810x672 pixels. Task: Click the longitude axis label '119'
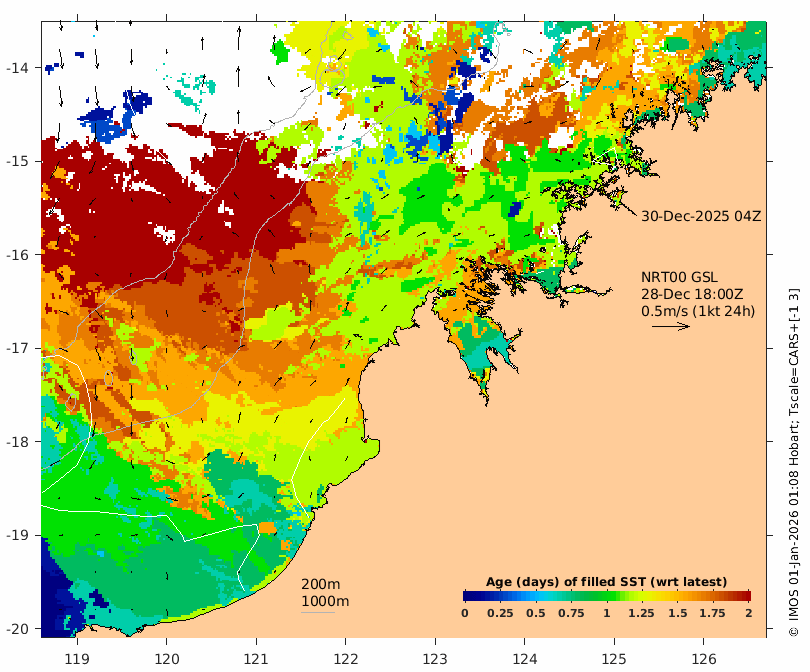coord(77,659)
